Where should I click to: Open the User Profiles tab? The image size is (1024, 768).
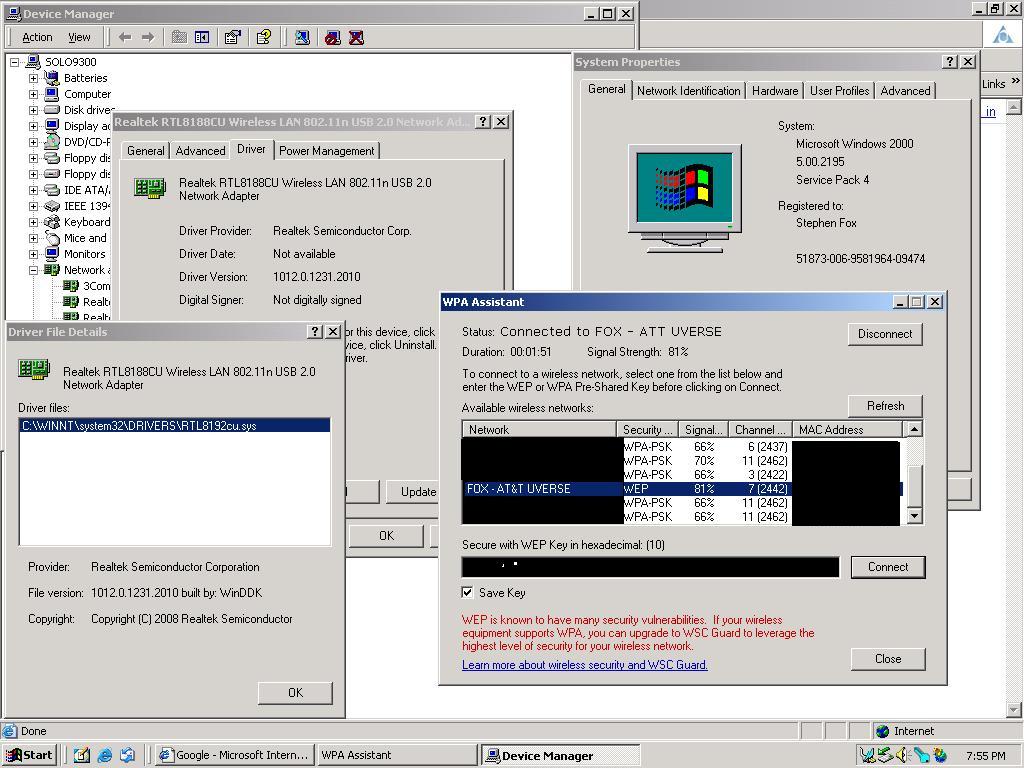point(840,91)
